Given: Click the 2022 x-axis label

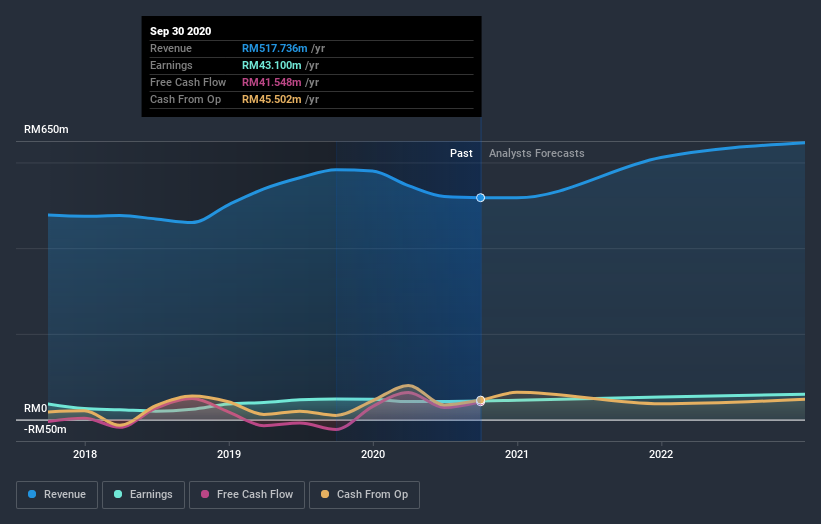Looking at the screenshot, I should [661, 454].
